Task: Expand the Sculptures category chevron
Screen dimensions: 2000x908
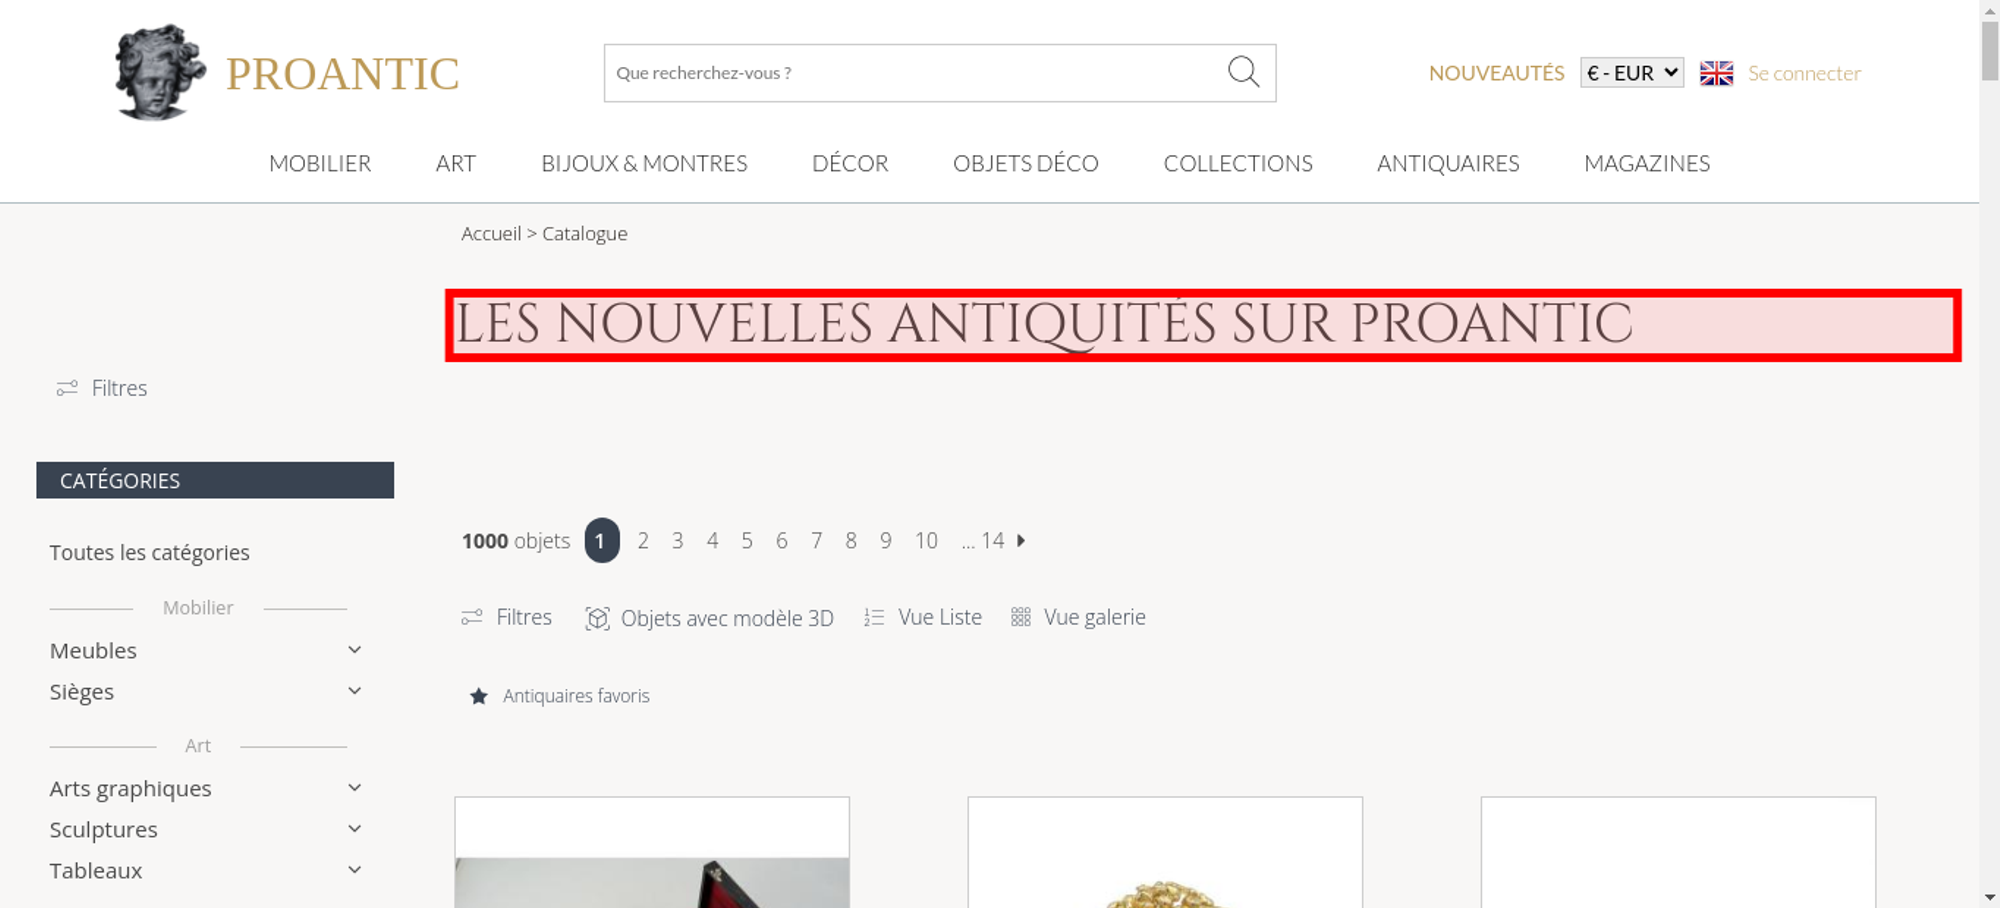Action: [354, 829]
